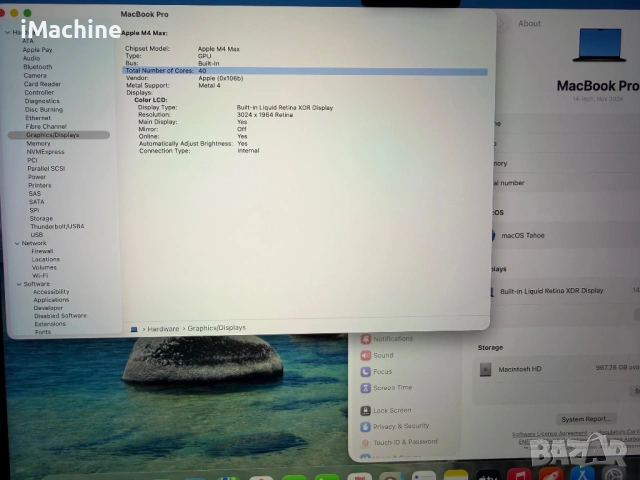Open NVMExpress entry
Screen dimensions: 640x480
(x=45, y=152)
